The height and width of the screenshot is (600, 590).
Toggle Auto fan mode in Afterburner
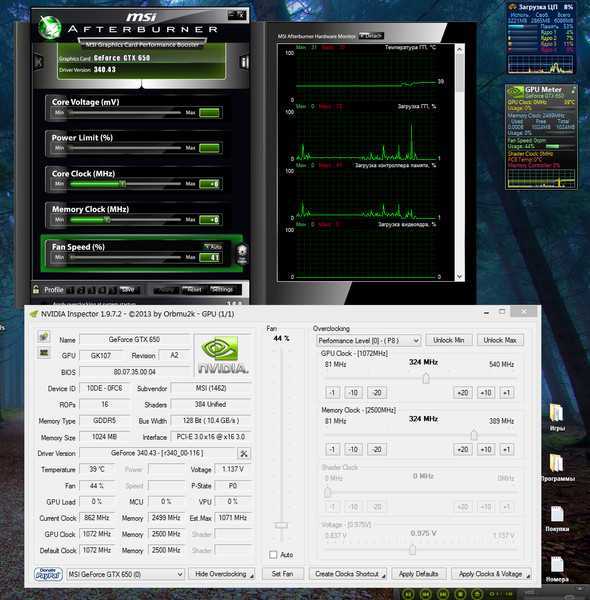pos(213,247)
